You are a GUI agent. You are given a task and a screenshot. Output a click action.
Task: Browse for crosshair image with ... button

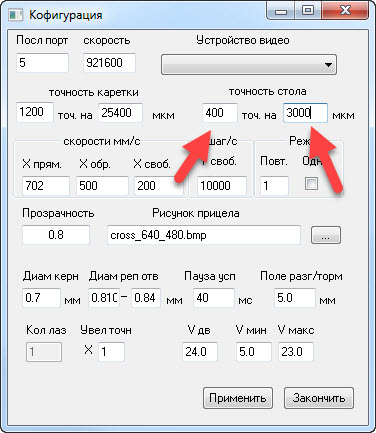pos(326,235)
